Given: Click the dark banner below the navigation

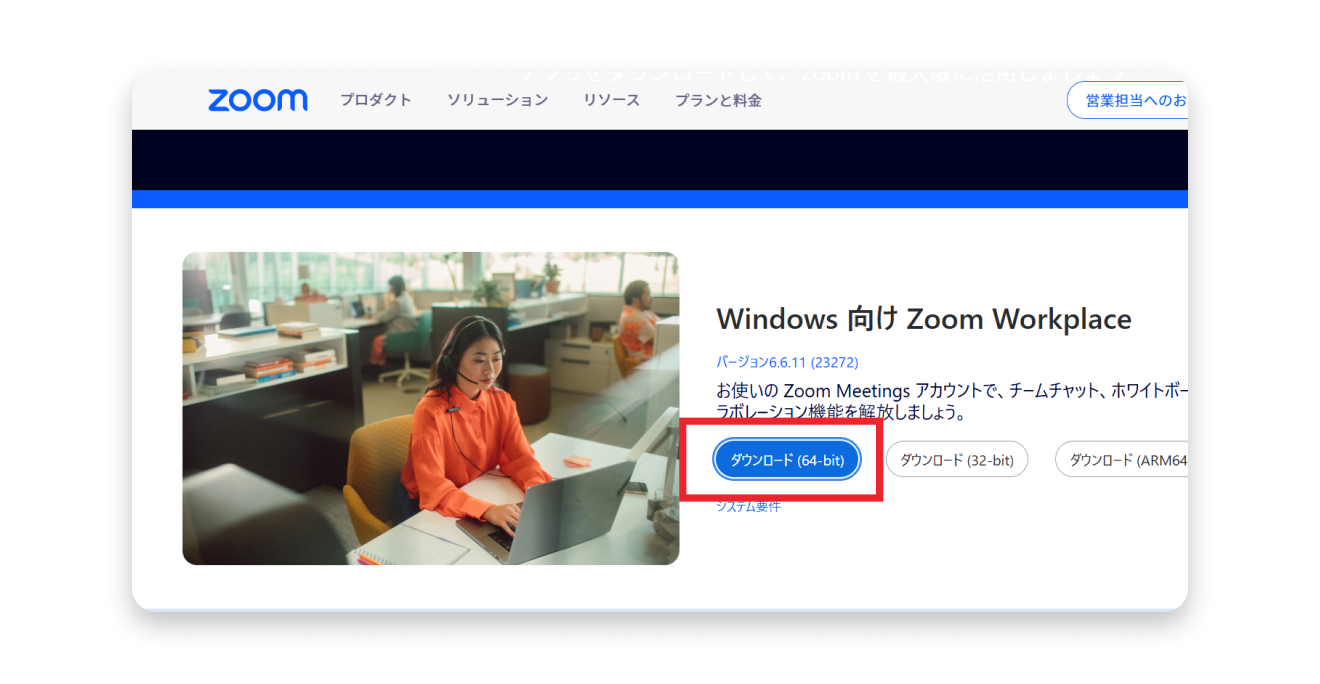Looking at the screenshot, I should (x=659, y=159).
